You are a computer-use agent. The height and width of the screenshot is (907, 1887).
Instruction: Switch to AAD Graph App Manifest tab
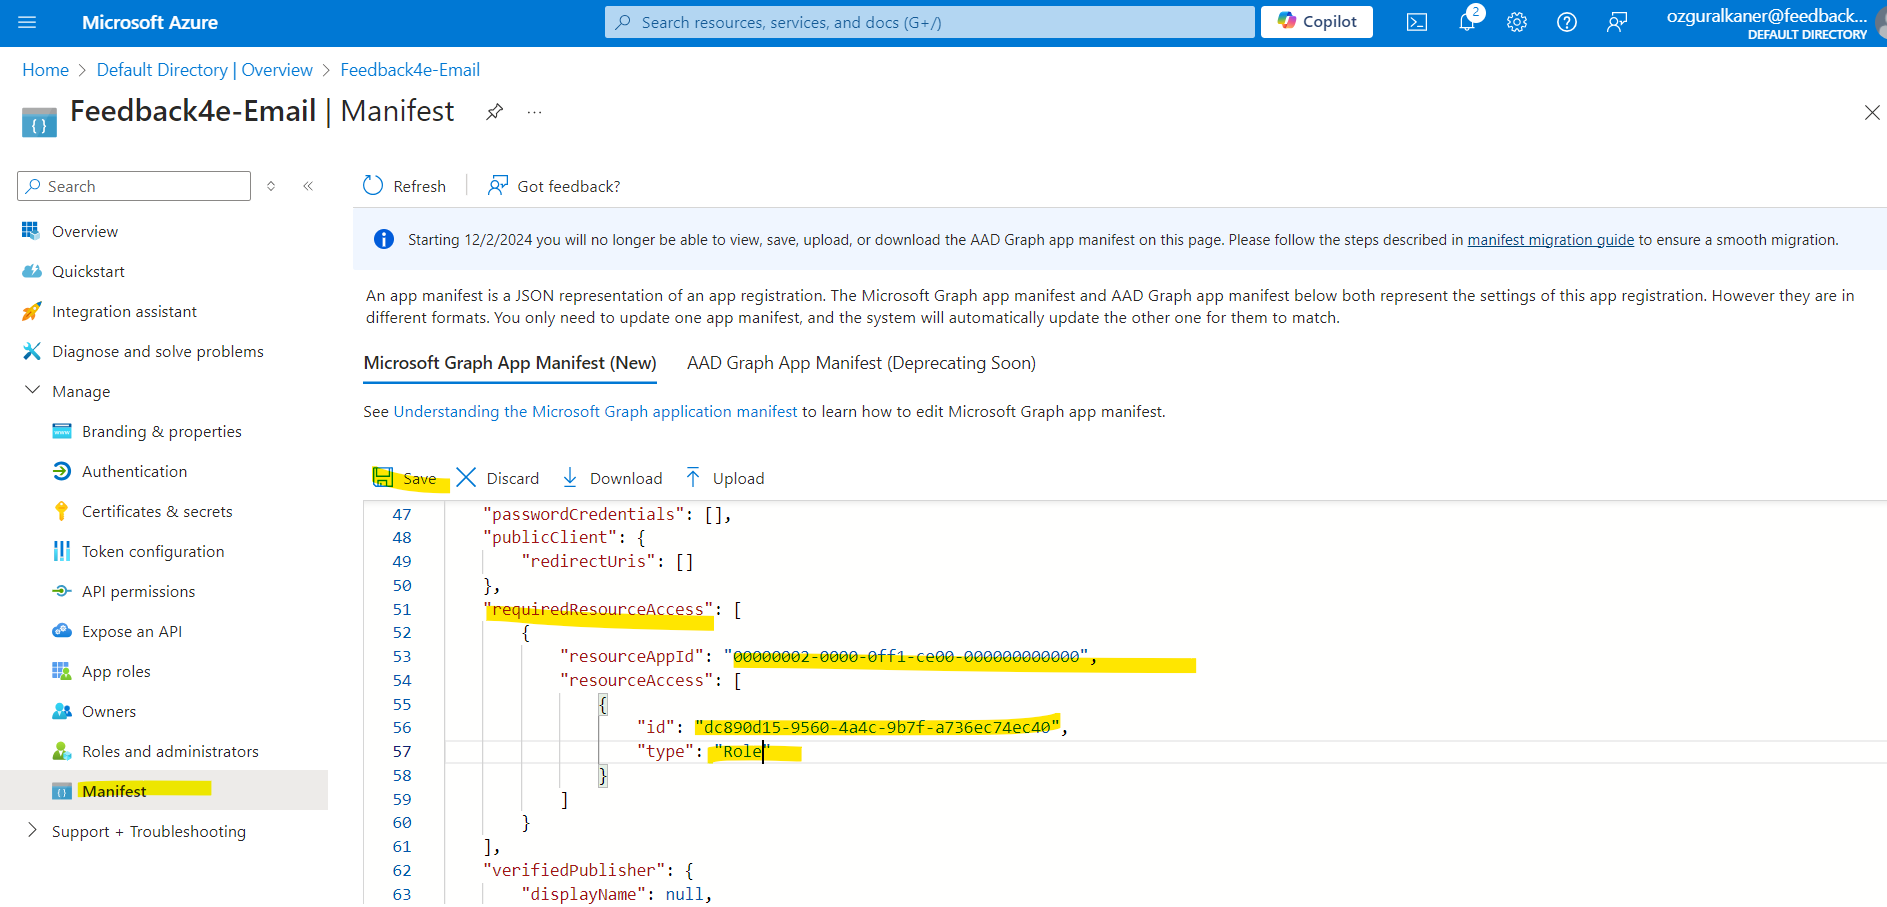861,363
